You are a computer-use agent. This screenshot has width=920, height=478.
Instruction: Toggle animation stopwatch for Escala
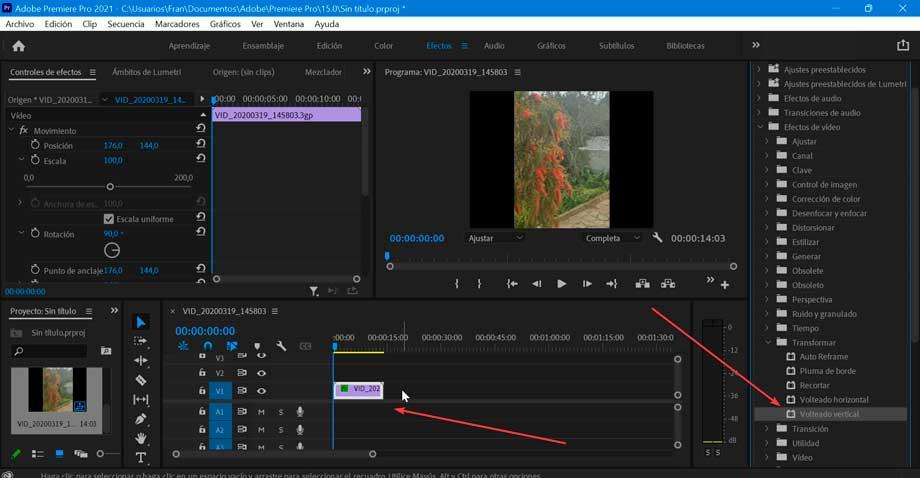(x=35, y=160)
